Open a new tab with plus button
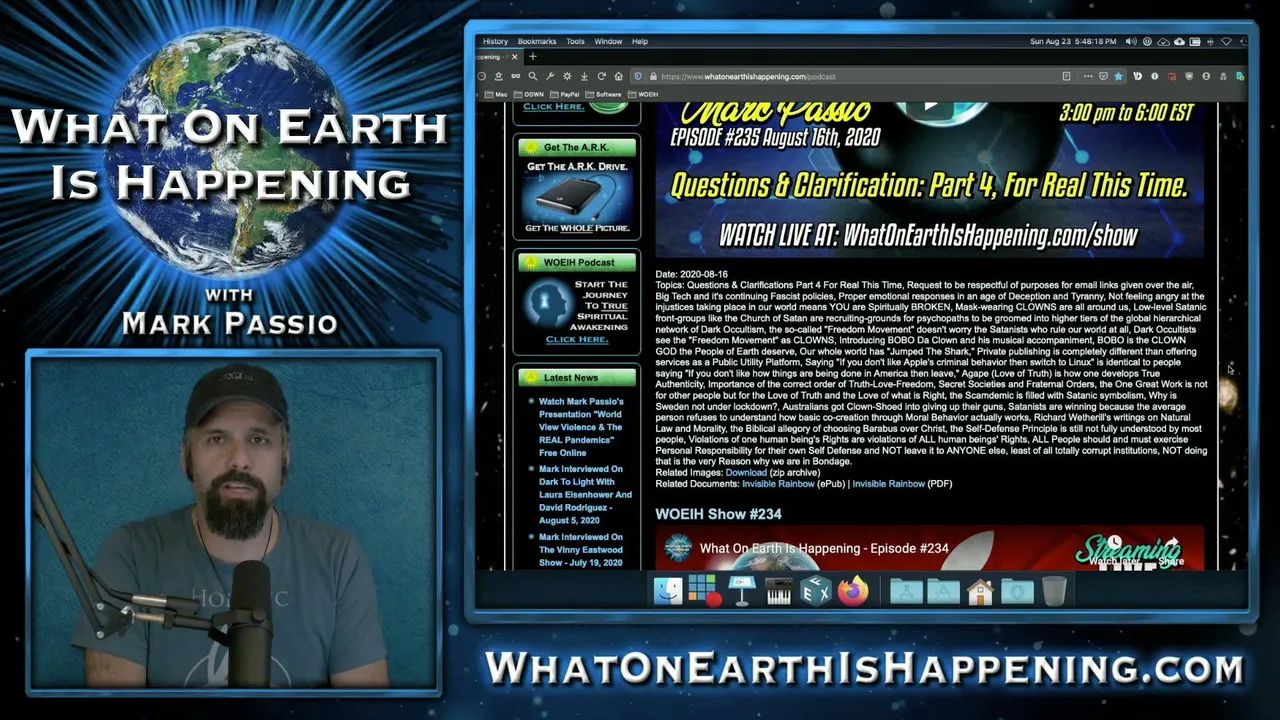 click(x=532, y=57)
